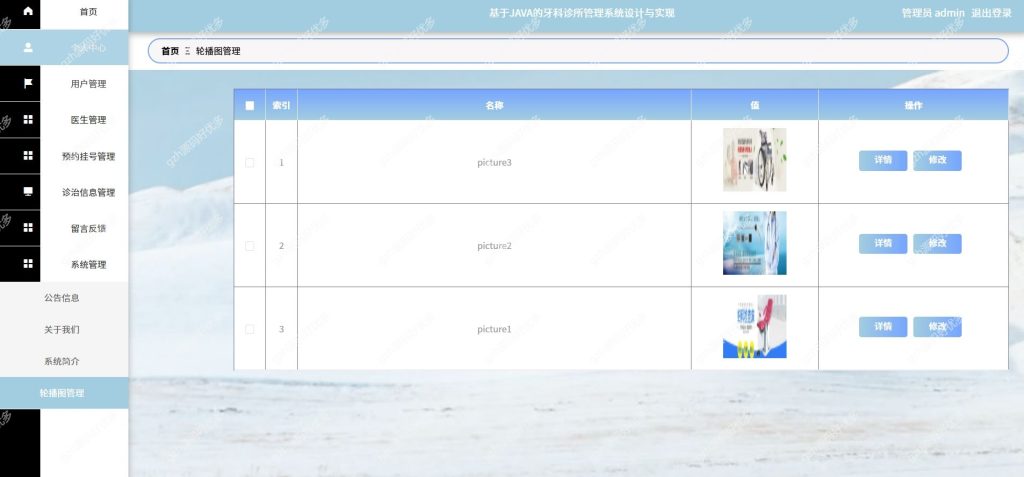Viewport: 1024px width, 477px height.
Task: Click the 值 column header
Action: coord(755,105)
